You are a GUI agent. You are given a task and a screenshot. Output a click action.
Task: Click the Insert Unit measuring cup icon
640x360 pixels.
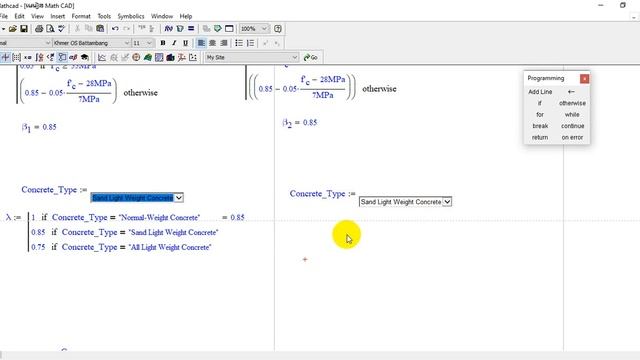180,29
